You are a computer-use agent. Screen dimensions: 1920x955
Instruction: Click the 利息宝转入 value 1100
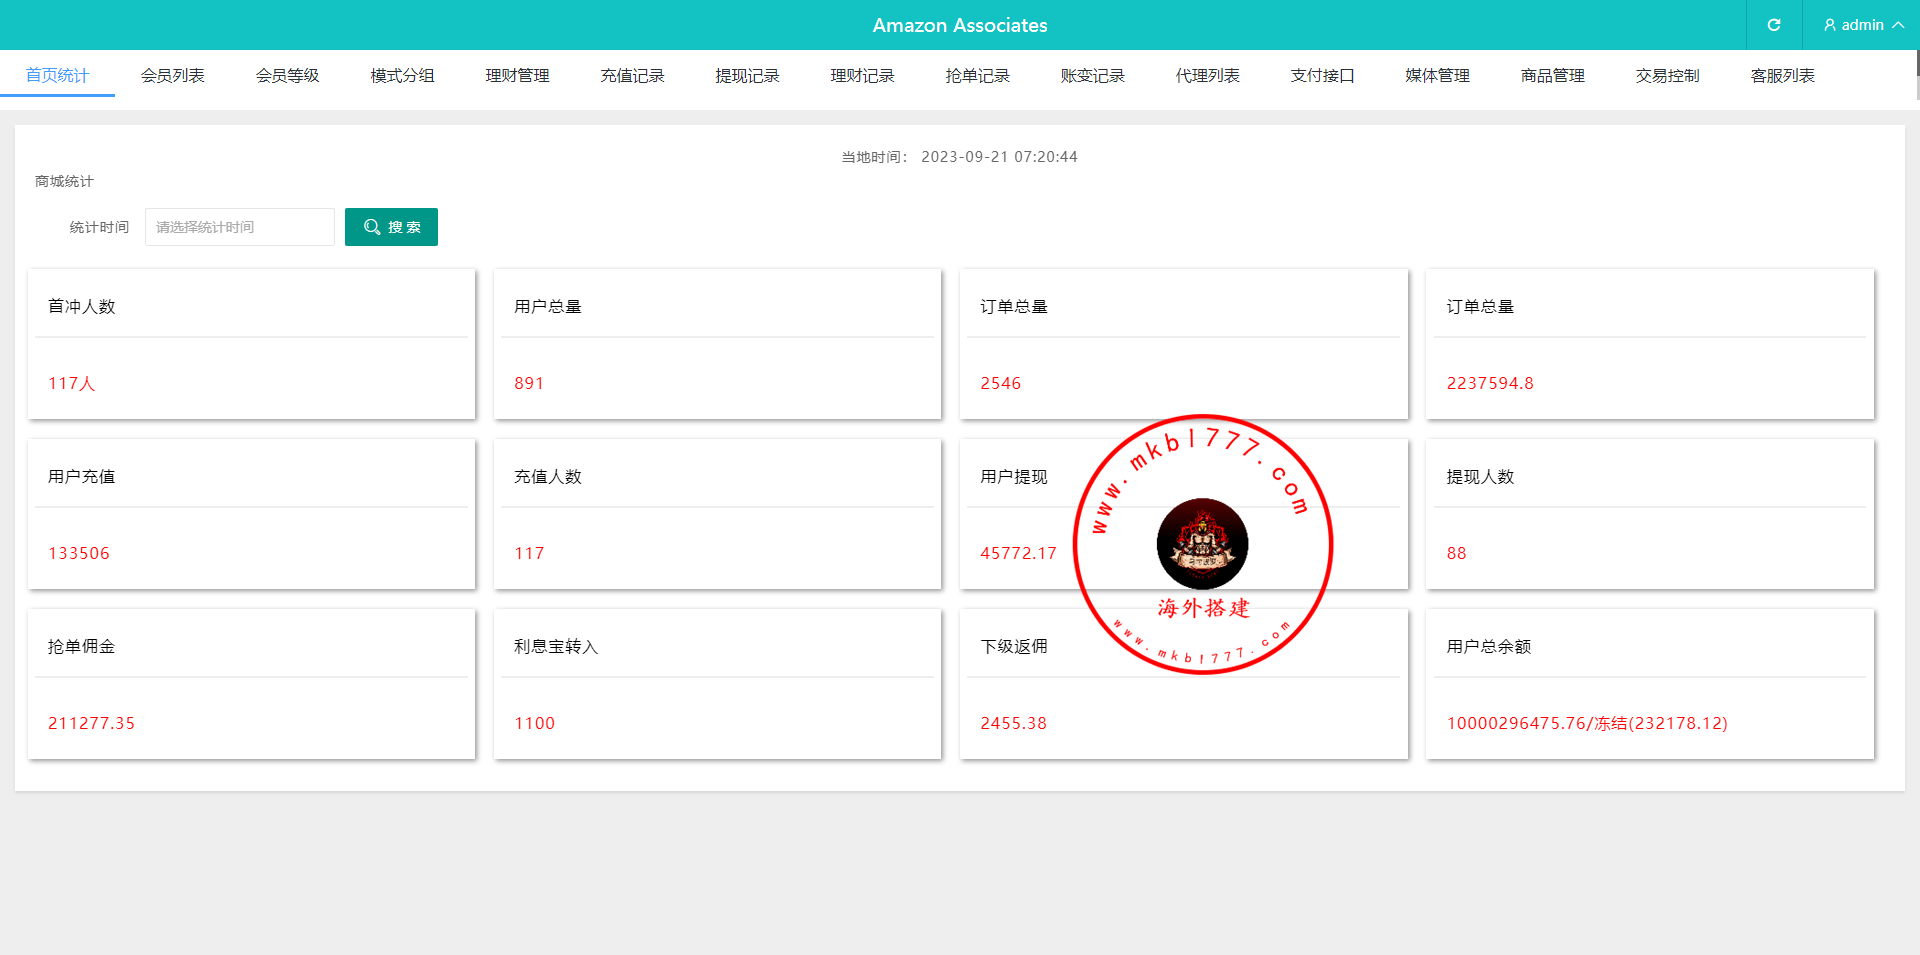point(534,723)
